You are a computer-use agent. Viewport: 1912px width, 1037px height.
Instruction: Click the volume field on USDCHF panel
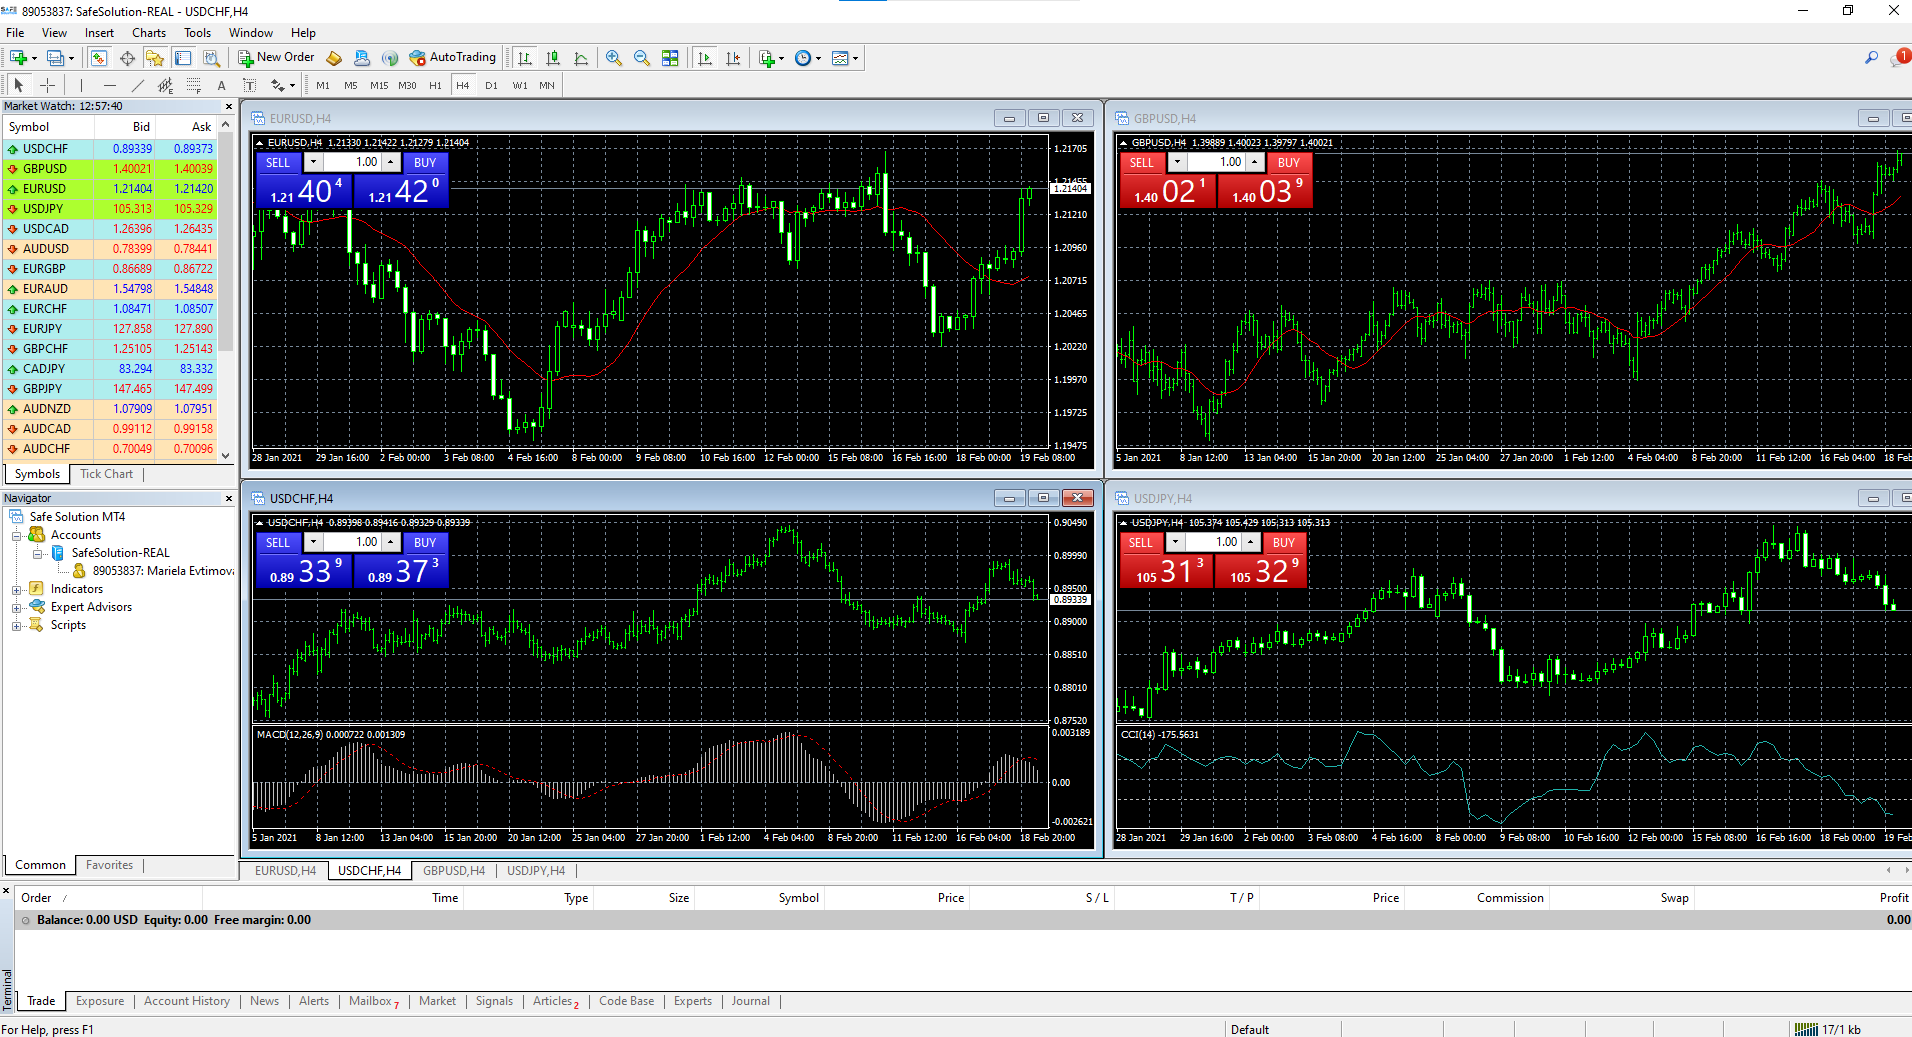[x=353, y=542]
